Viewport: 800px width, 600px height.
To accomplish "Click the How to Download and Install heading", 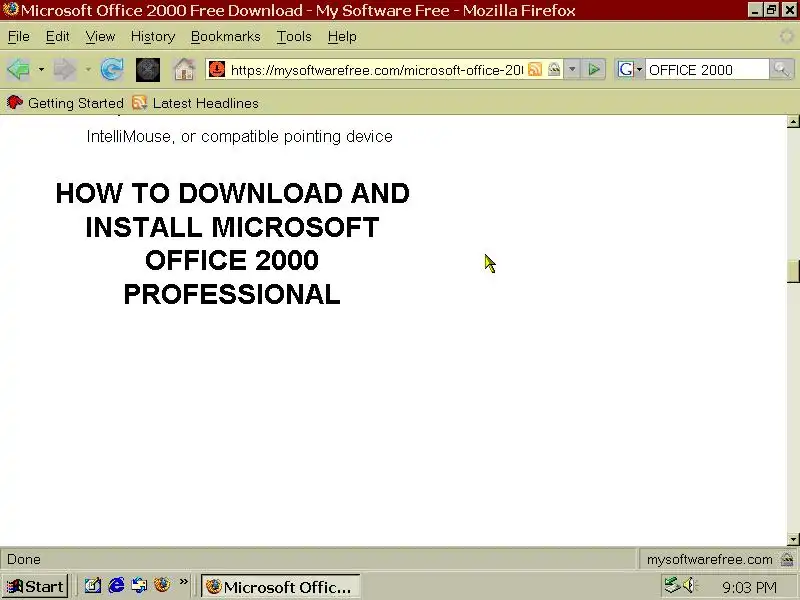I will coord(232,243).
